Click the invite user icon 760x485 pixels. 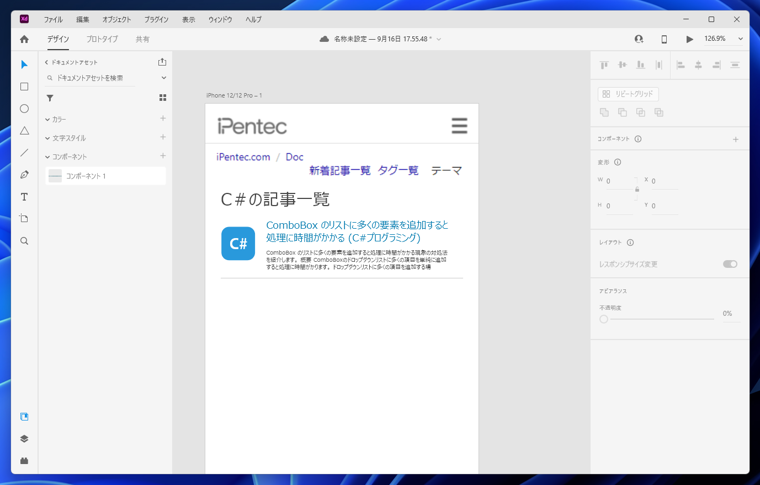point(639,39)
